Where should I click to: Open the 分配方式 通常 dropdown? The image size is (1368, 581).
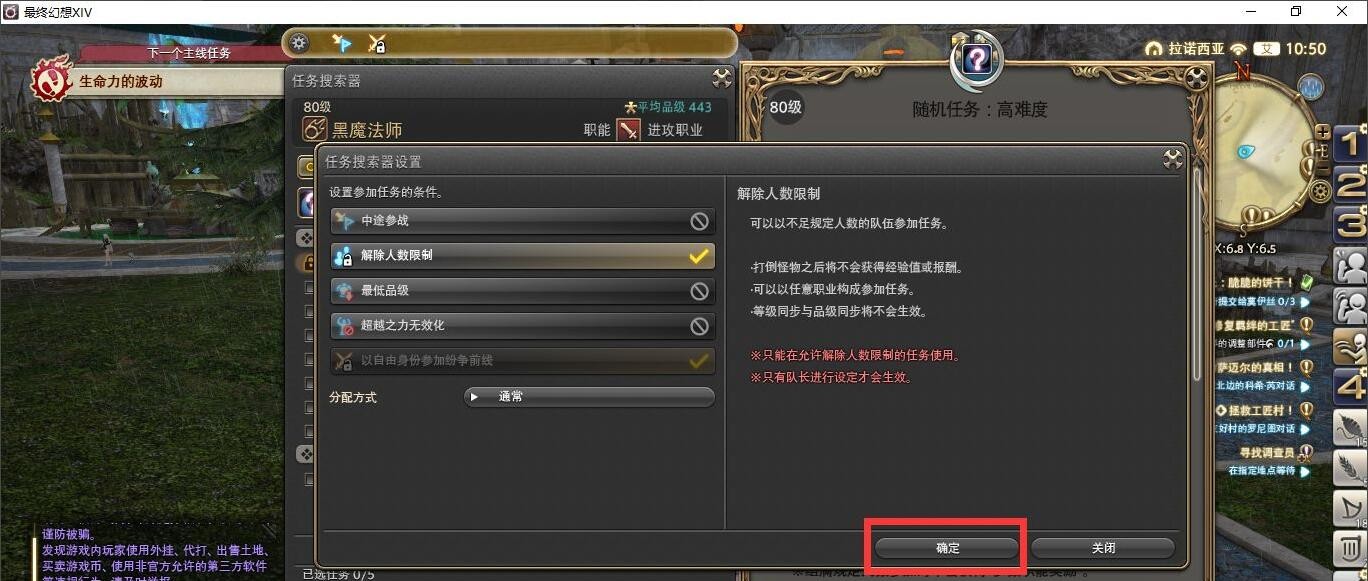coord(589,397)
